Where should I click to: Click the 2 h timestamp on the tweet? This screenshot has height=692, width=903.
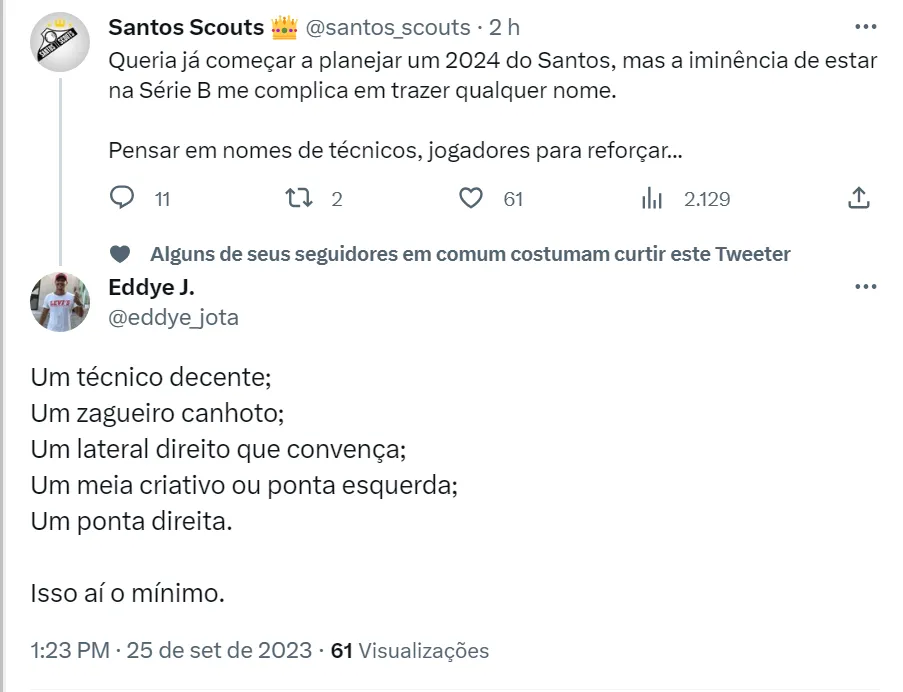click(504, 27)
